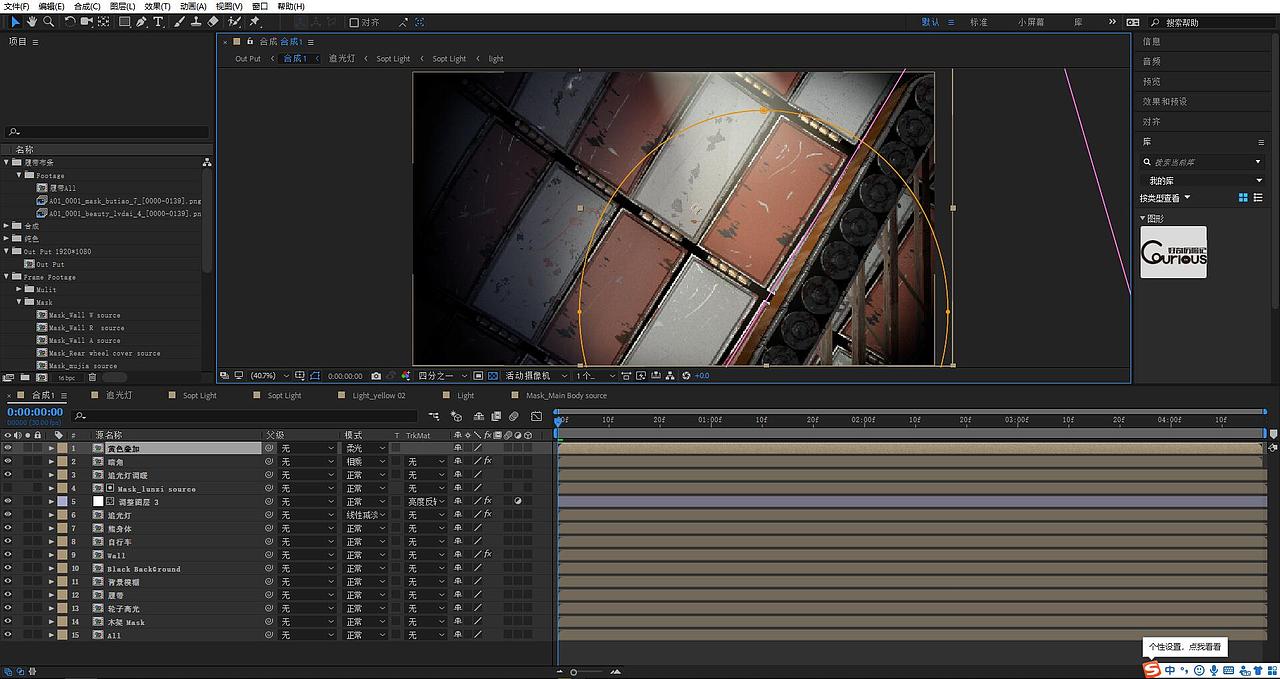Switch to the Light_yellow 02 timeline tab

pyautogui.click(x=378, y=396)
